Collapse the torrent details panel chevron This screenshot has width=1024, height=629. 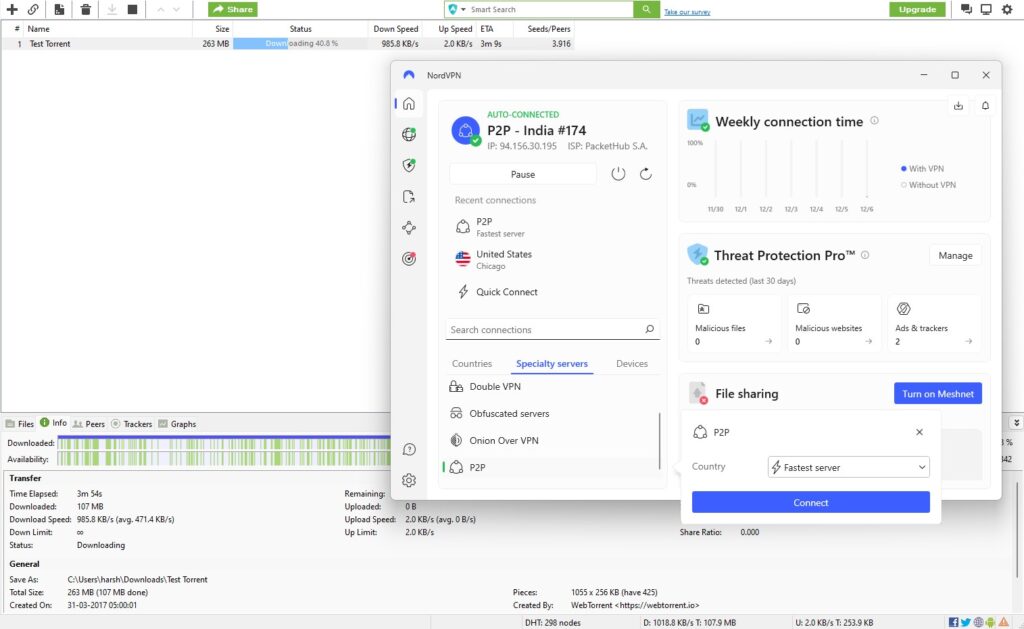[1016, 423]
